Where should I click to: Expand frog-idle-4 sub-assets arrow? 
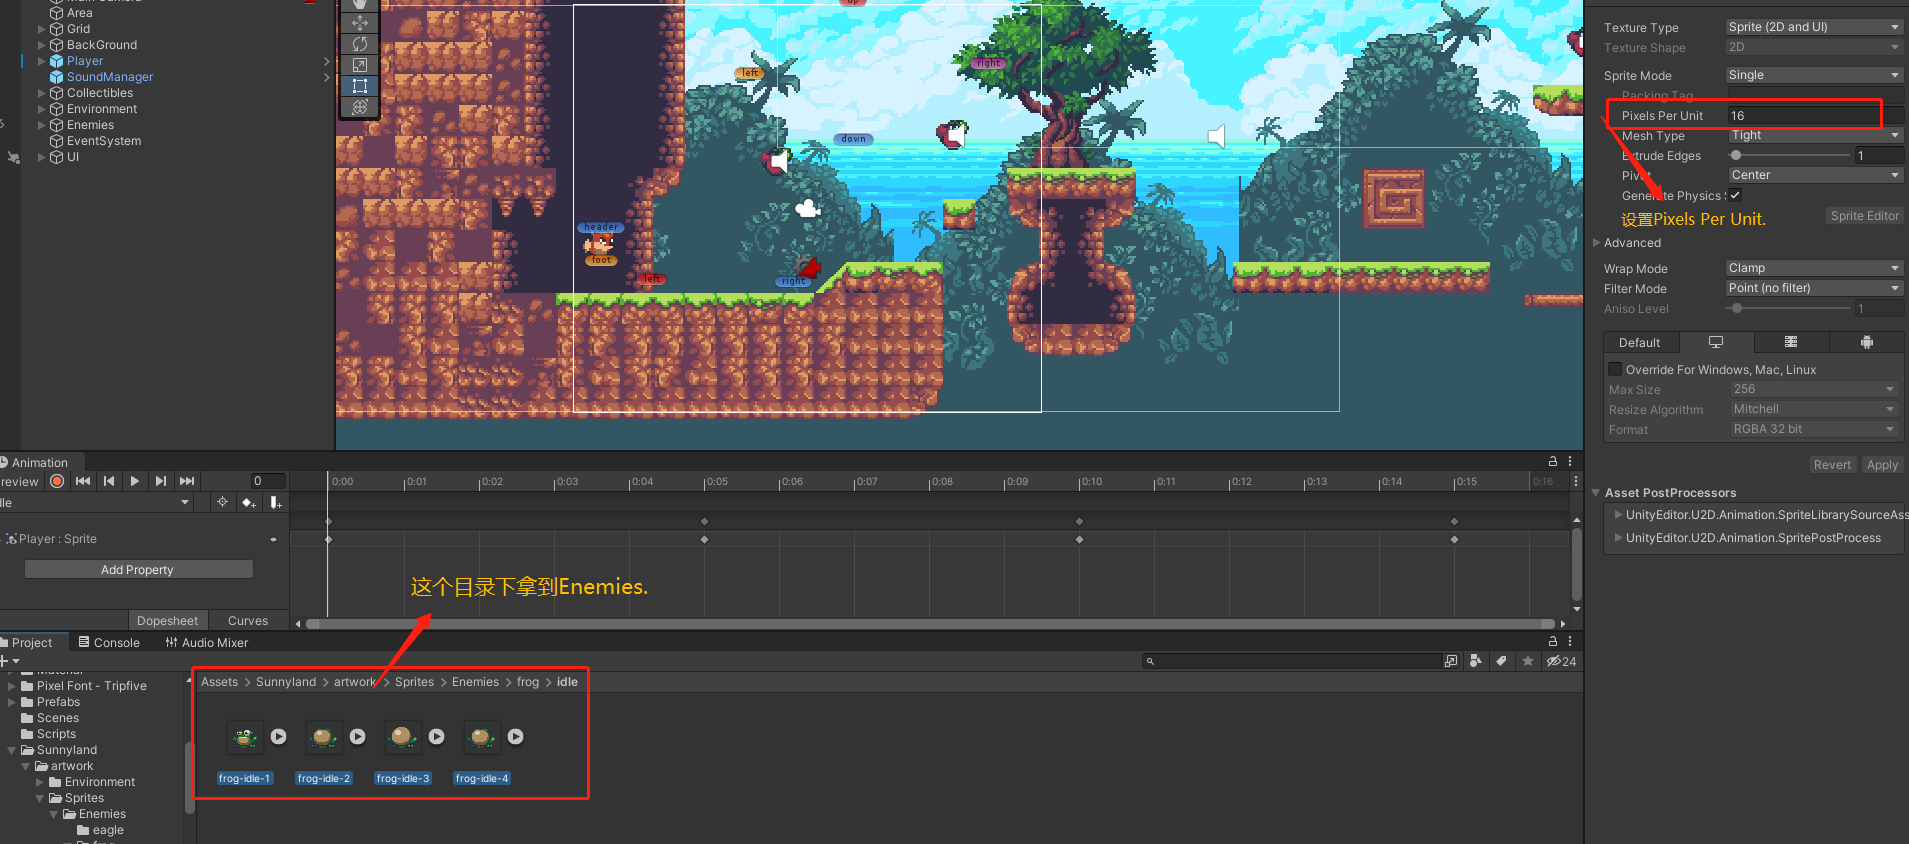(516, 737)
